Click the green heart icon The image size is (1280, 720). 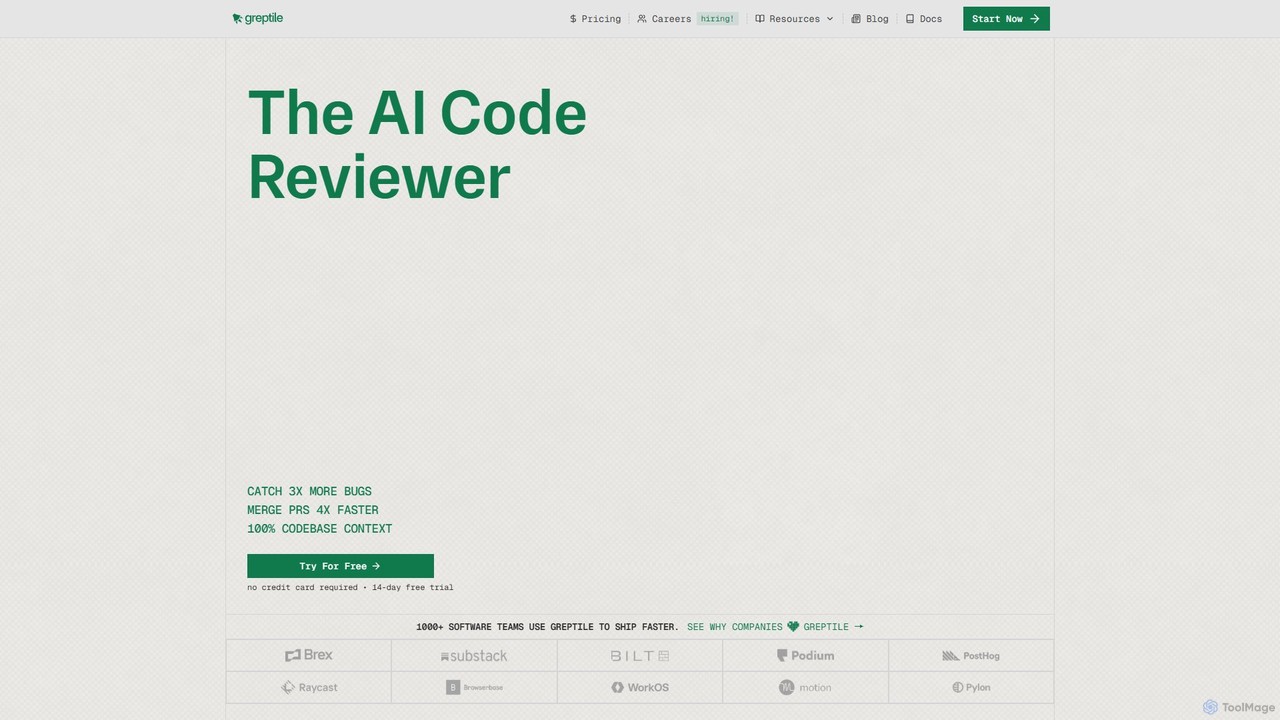click(793, 627)
